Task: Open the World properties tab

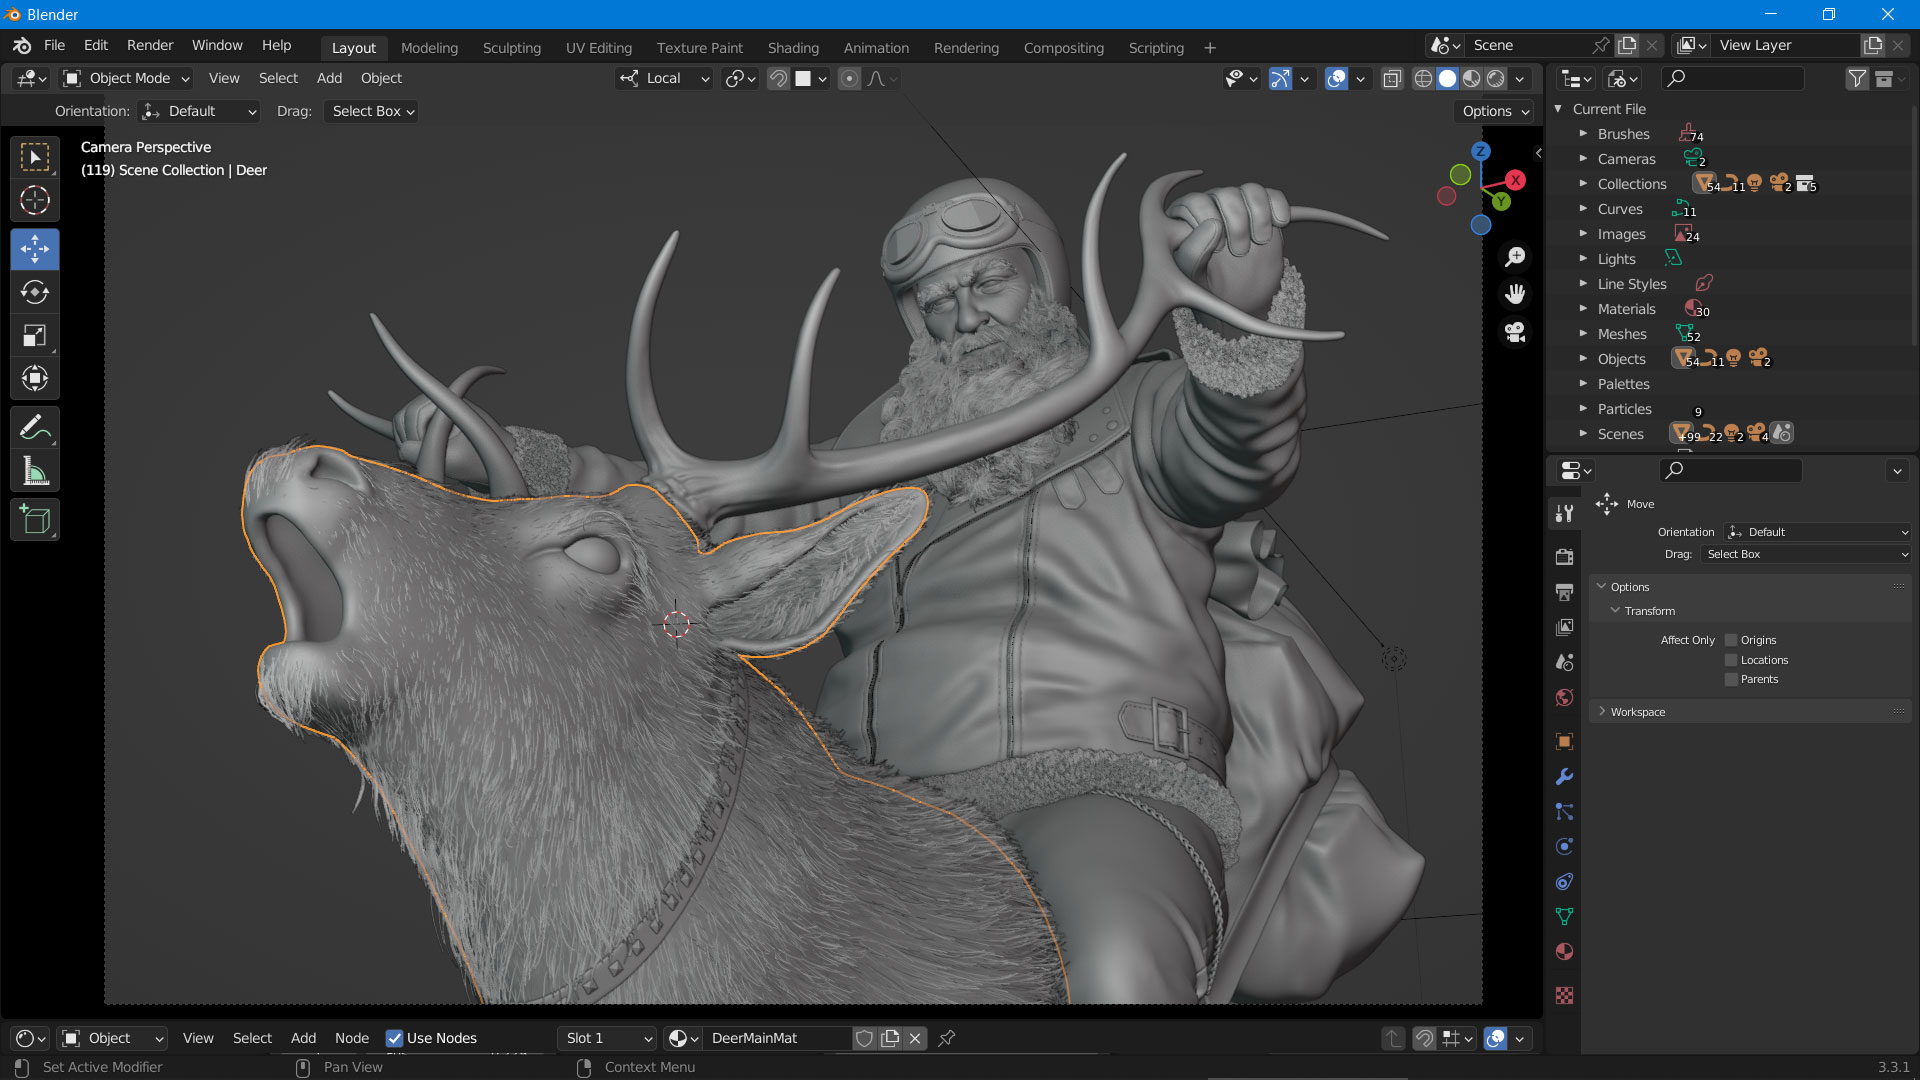Action: 1565,697
